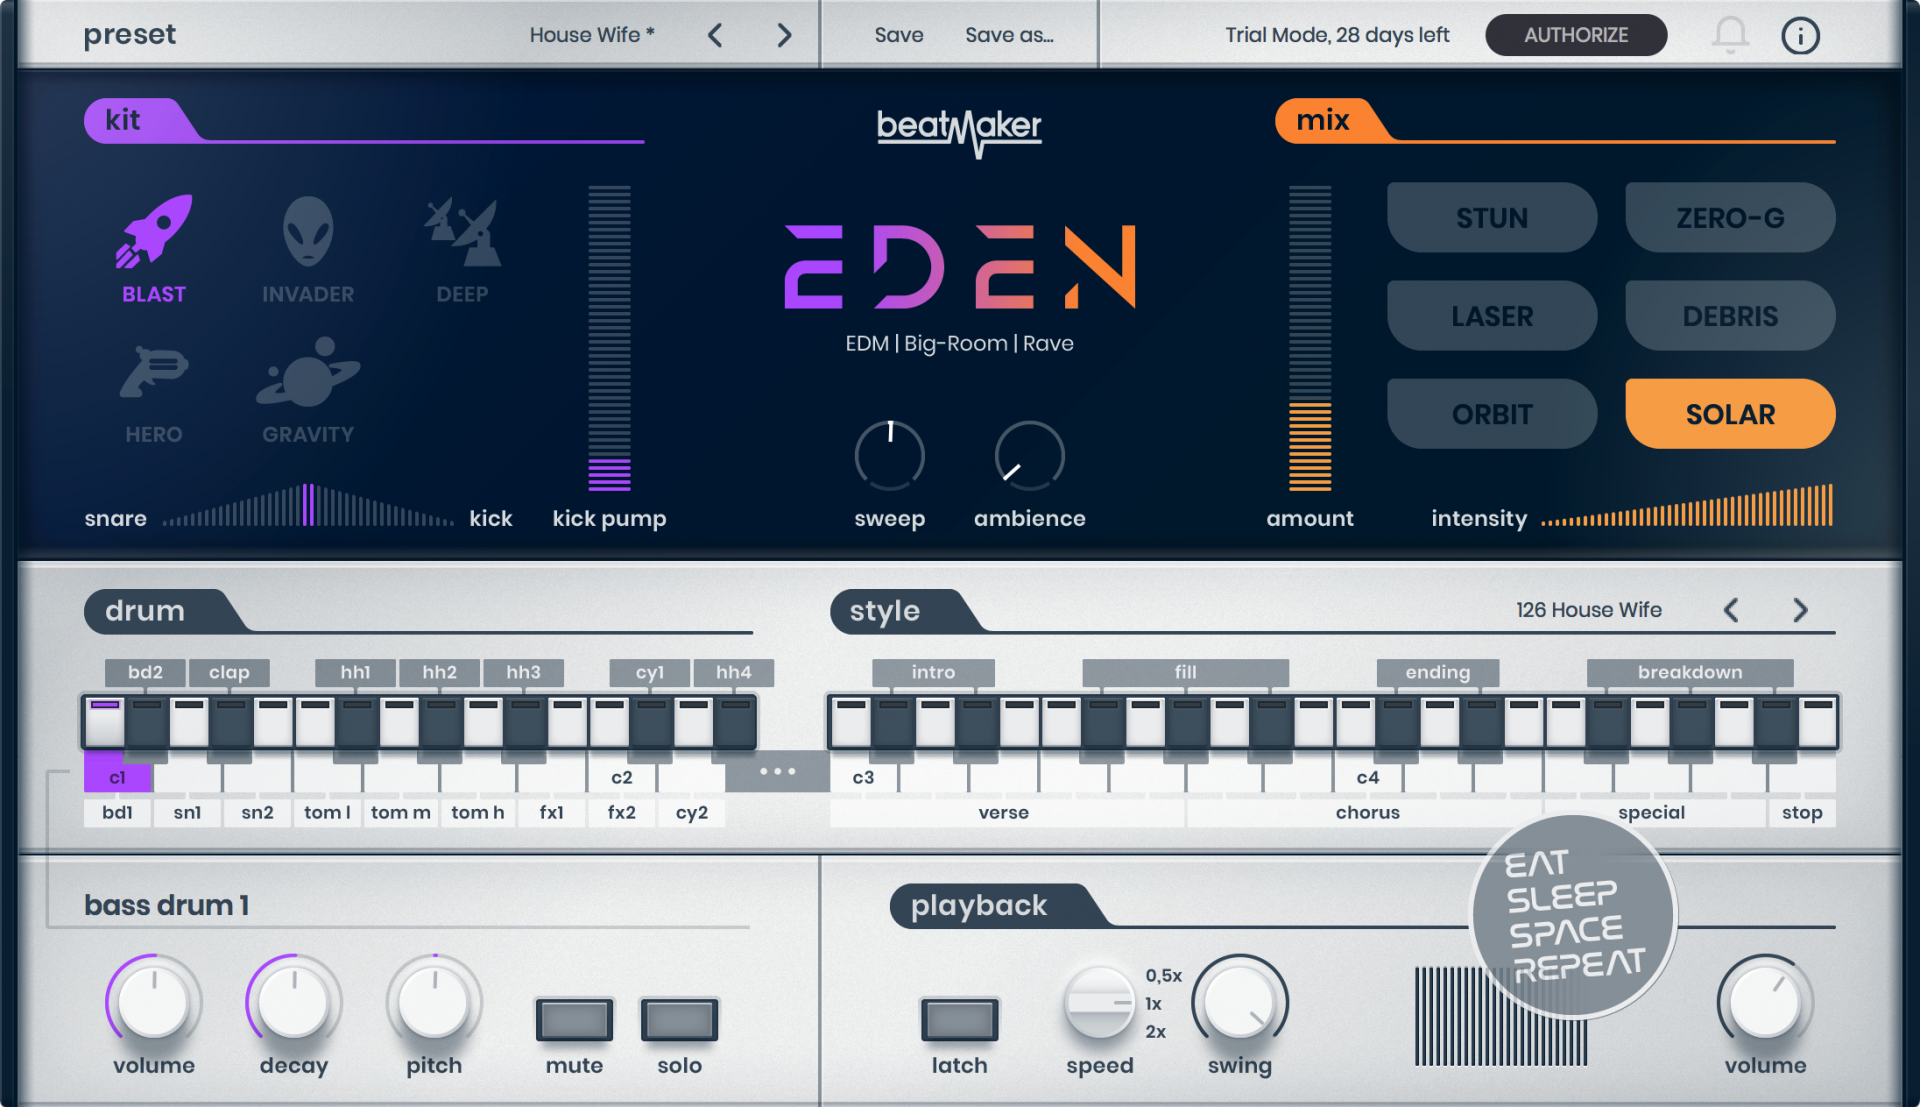Select the STUN mix preset
This screenshot has width=1920, height=1107.
click(x=1491, y=218)
